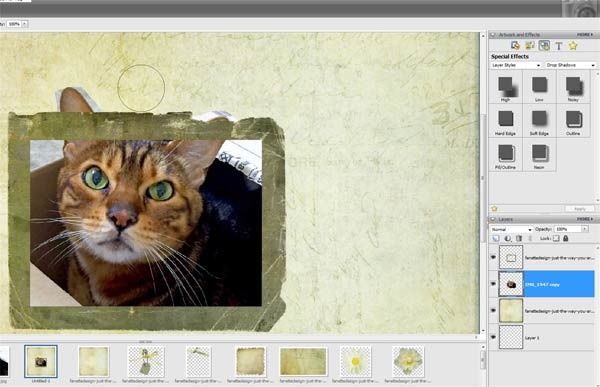The width and height of the screenshot is (600, 387).
Task: Click the Apply button
Action: [x=579, y=209]
